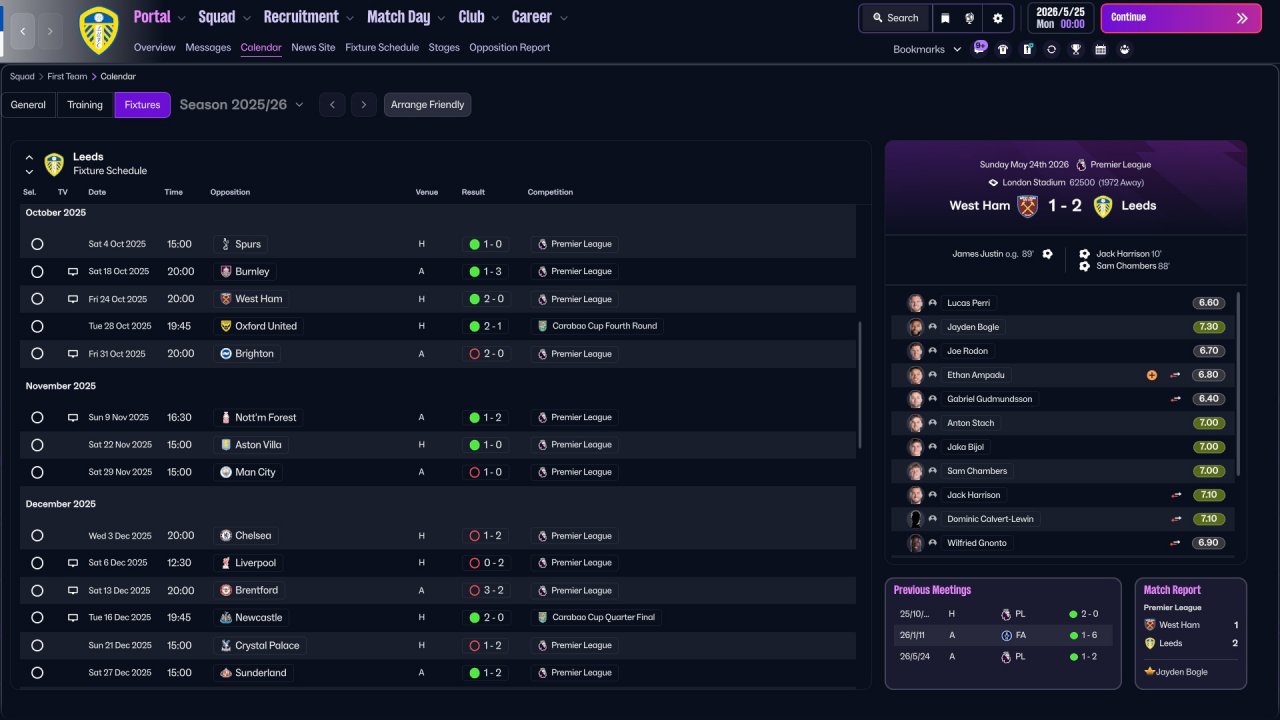The width and height of the screenshot is (1280, 720).
Task: Select the Burnley fixture radio button
Action: click(37, 271)
